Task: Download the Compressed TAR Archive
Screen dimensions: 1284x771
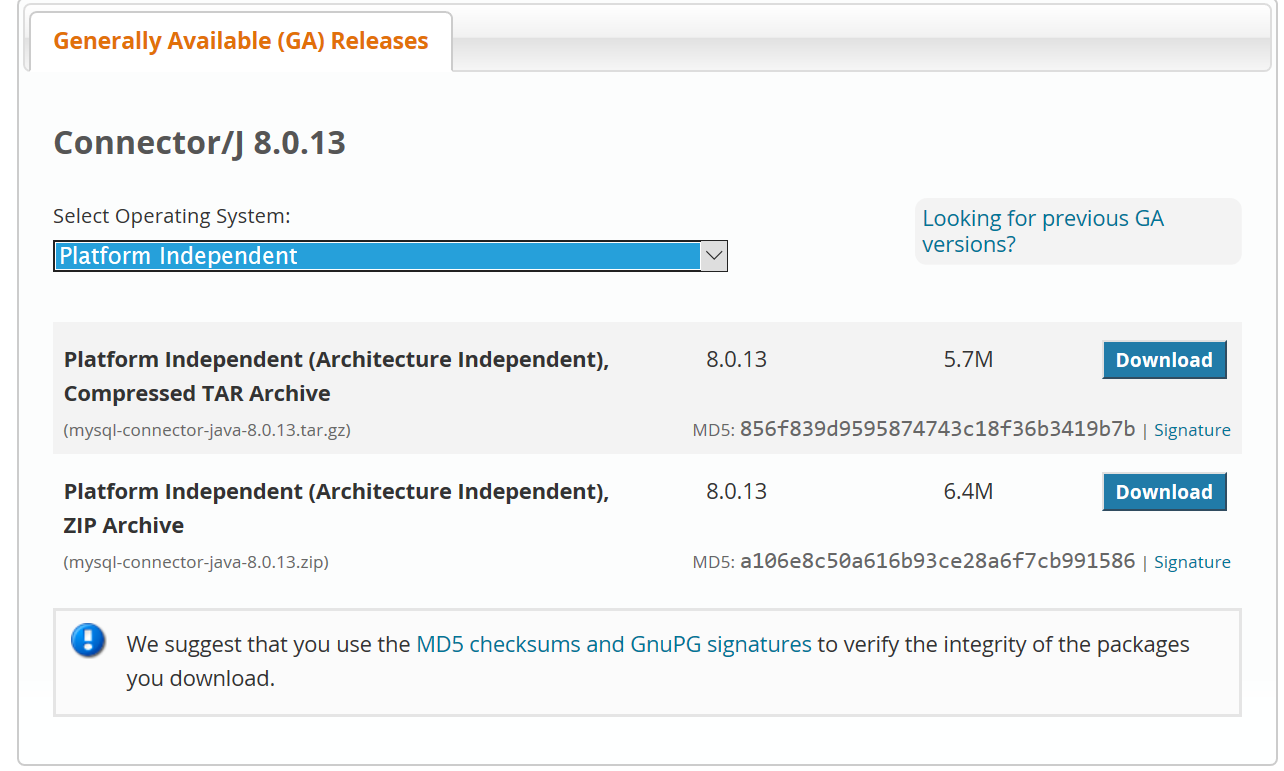Action: tap(1164, 359)
